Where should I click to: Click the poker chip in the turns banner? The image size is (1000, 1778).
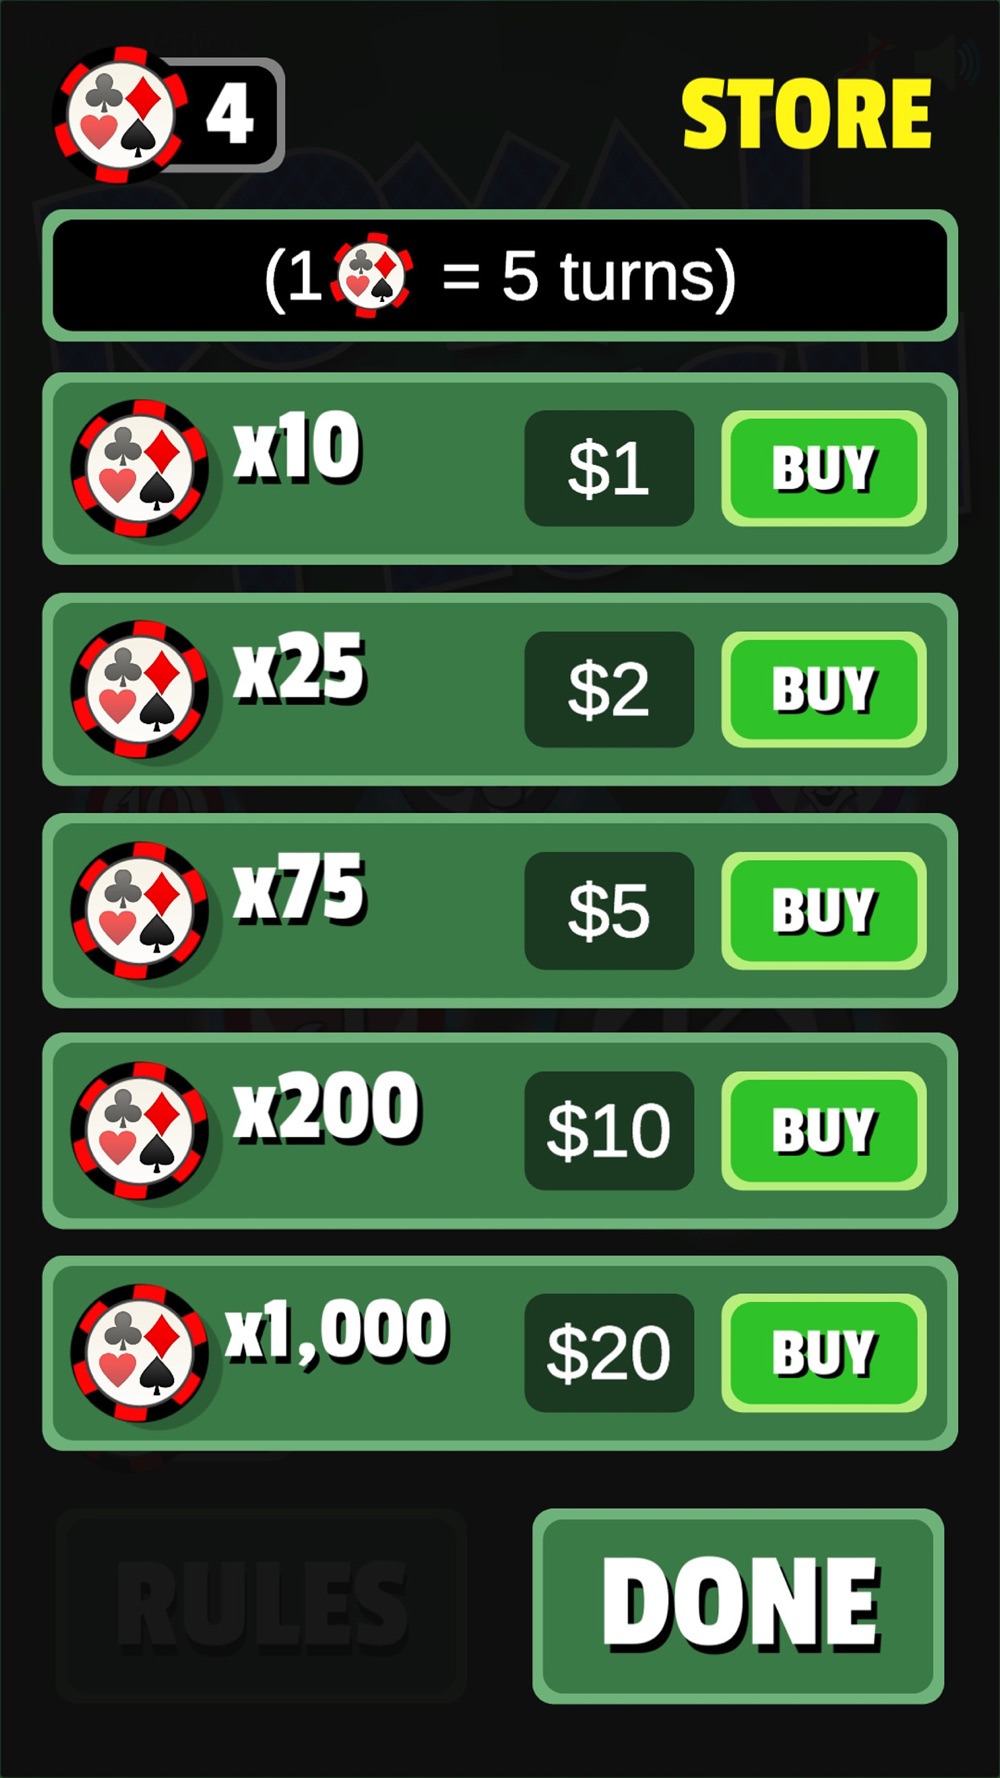(373, 275)
